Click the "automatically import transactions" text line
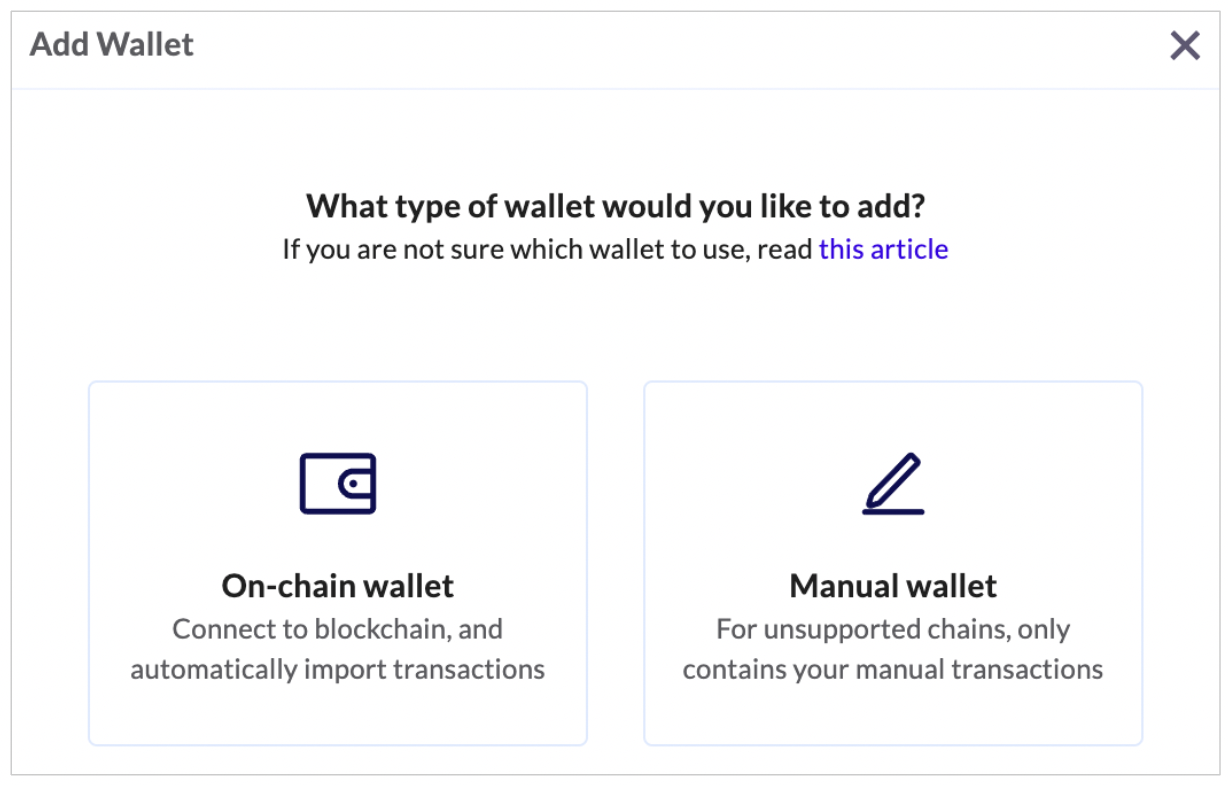This screenshot has width=1228, height=786. point(338,669)
